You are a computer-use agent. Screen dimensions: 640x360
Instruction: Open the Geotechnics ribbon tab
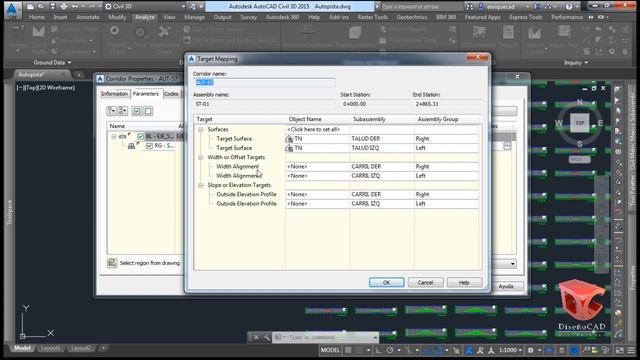[x=412, y=17]
